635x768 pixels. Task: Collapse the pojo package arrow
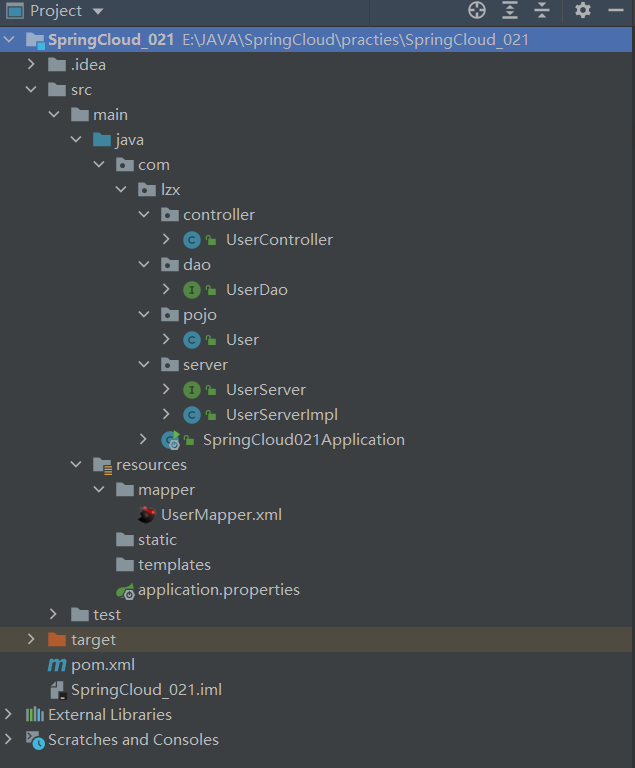[144, 314]
